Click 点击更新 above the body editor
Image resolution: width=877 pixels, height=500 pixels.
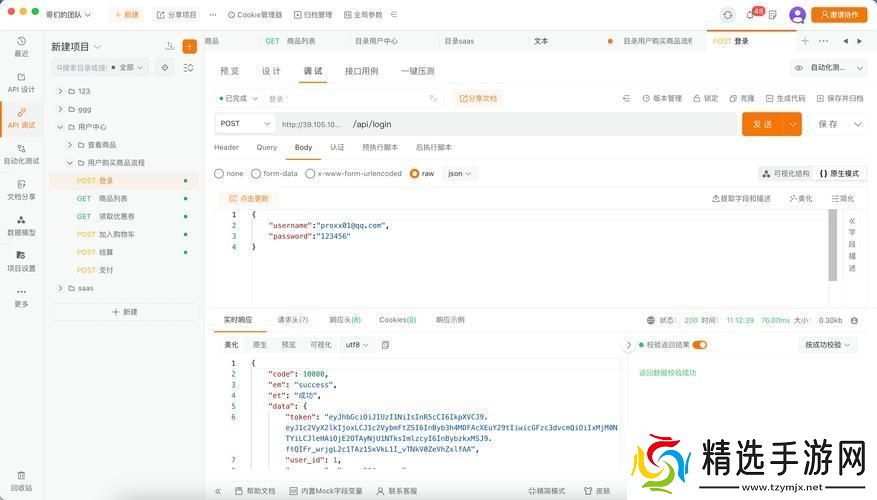tap(249, 199)
